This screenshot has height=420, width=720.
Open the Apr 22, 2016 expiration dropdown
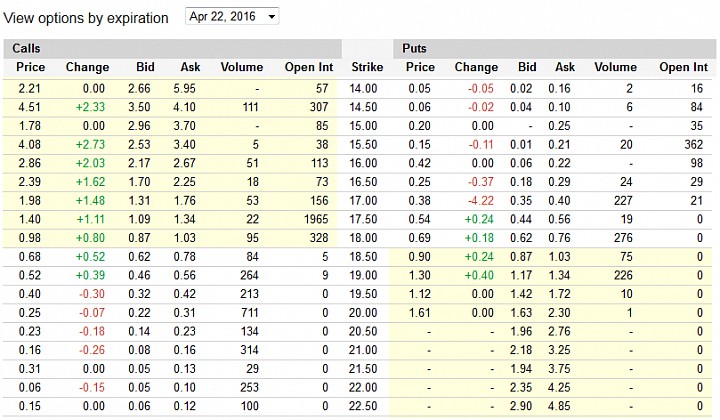(232, 17)
